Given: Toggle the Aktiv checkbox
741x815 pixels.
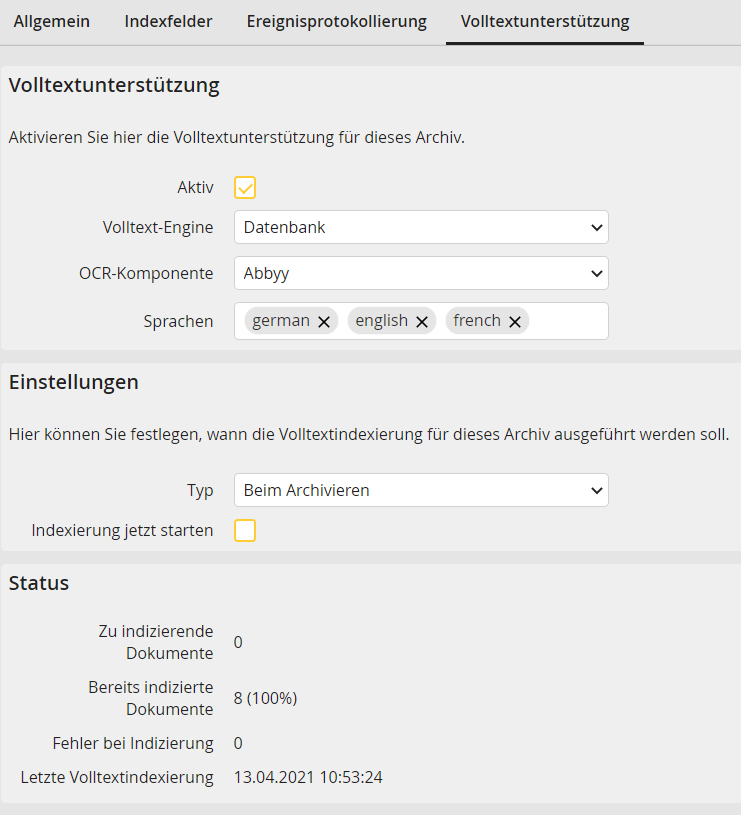Looking at the screenshot, I should pos(244,187).
